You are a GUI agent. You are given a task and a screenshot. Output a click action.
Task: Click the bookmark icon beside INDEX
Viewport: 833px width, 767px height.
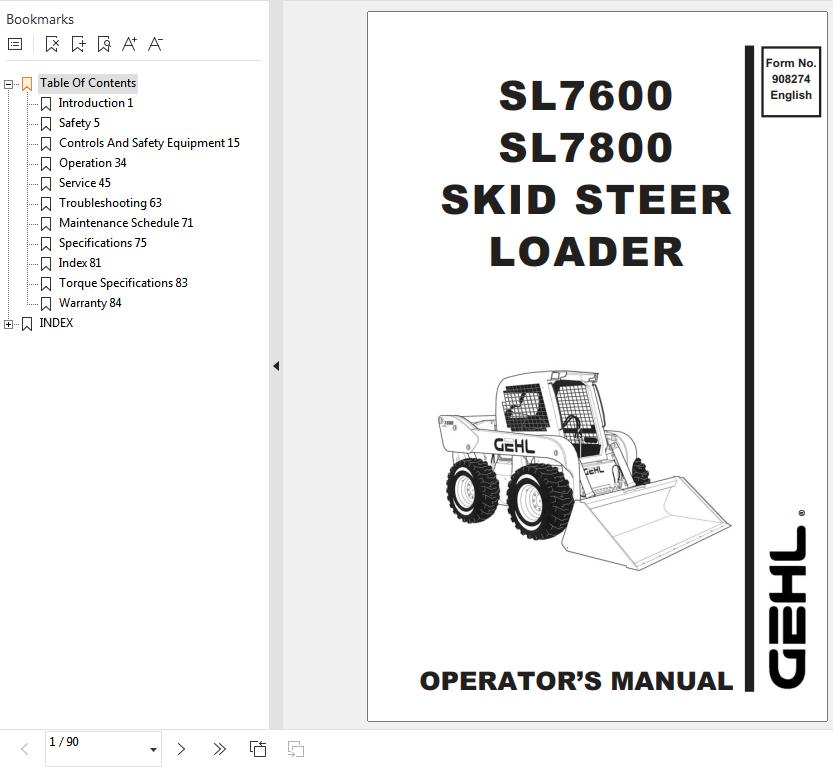(27, 324)
